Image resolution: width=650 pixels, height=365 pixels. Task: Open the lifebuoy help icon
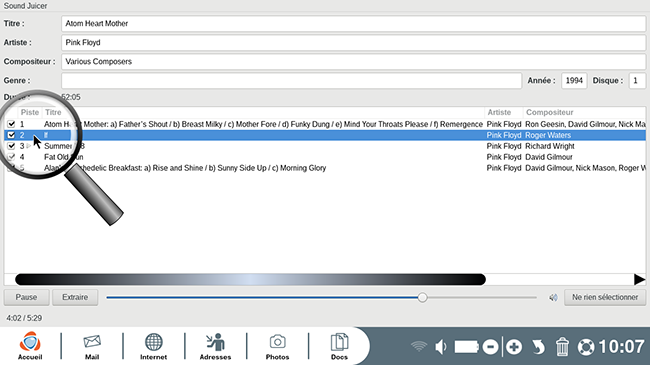coord(586,346)
